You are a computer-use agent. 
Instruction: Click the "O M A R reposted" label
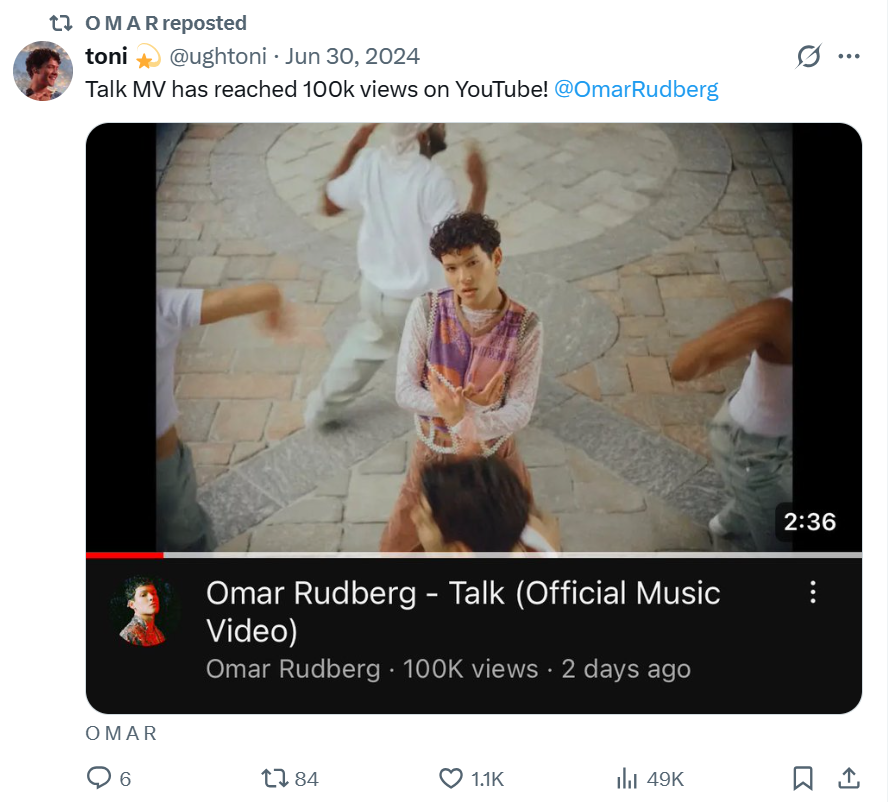(166, 22)
